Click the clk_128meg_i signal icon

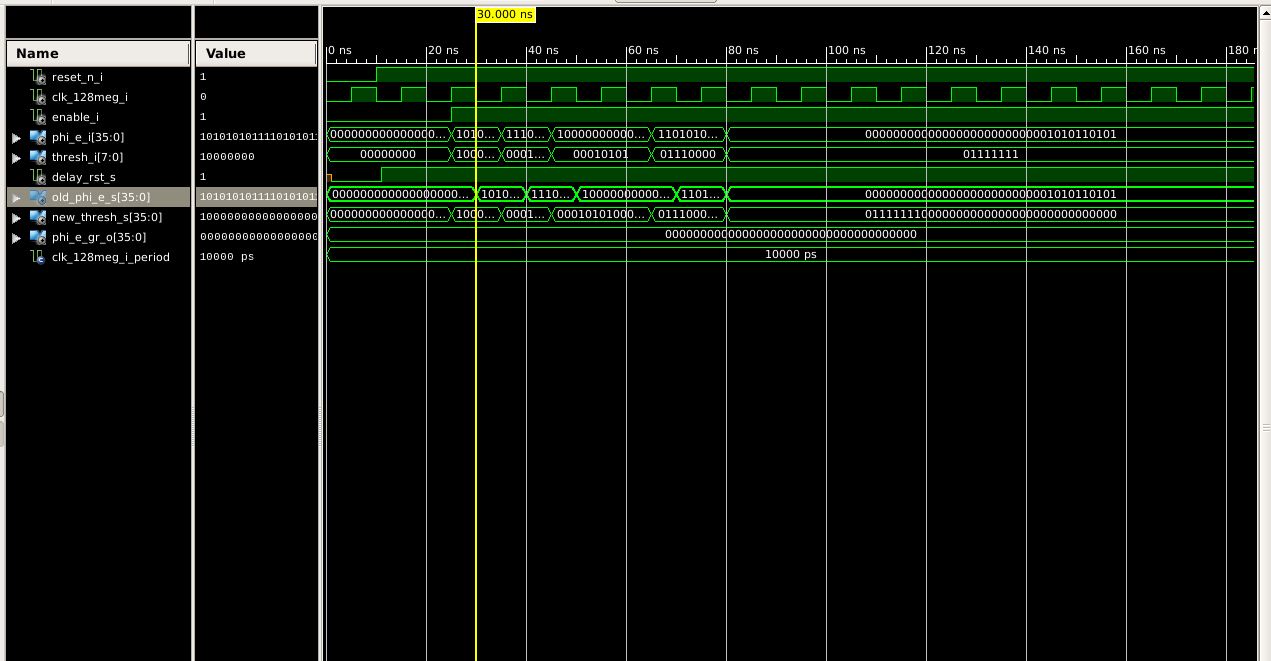pyautogui.click(x=38, y=97)
